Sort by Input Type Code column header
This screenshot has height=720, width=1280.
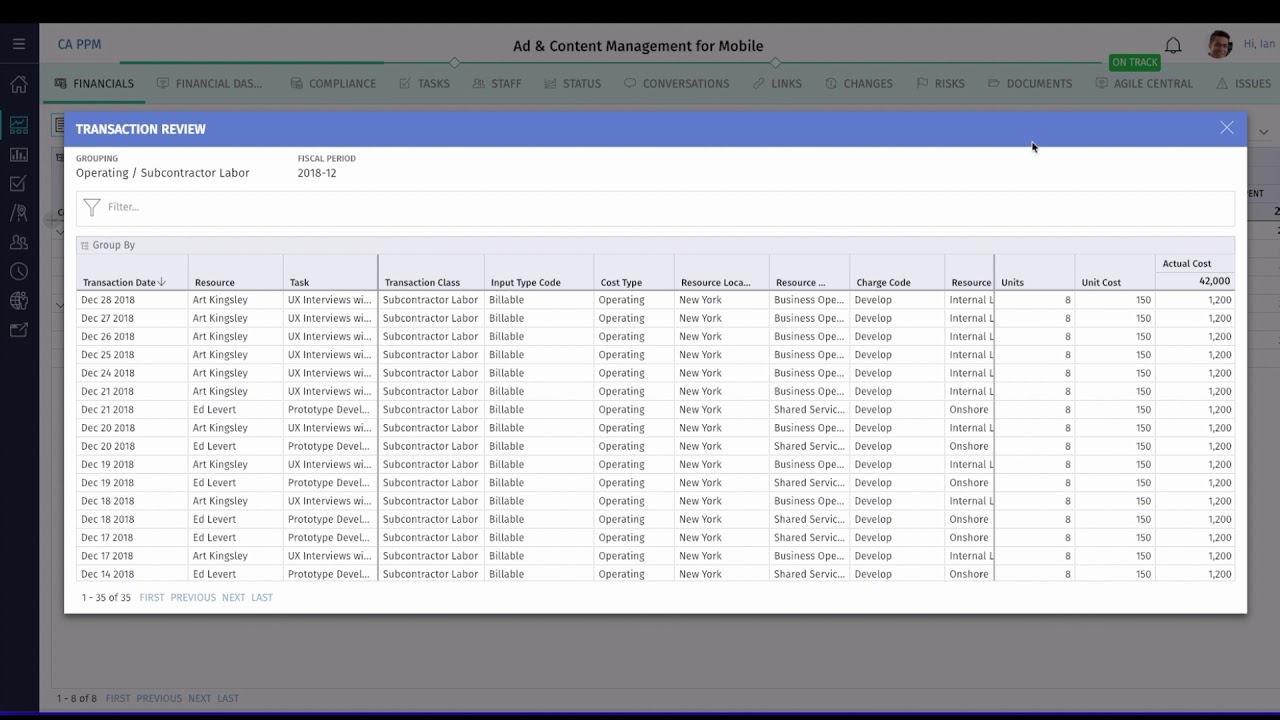coord(525,283)
